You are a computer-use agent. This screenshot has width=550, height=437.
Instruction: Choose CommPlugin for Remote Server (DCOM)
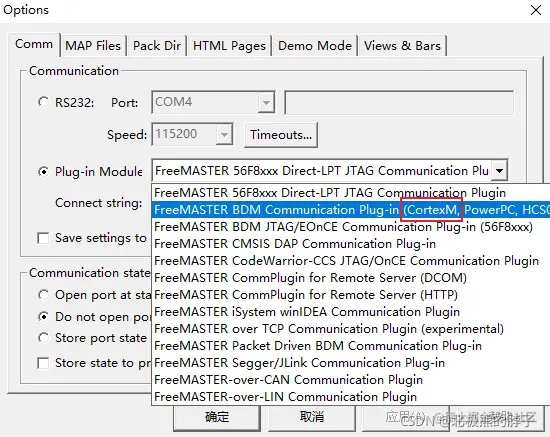point(351,278)
